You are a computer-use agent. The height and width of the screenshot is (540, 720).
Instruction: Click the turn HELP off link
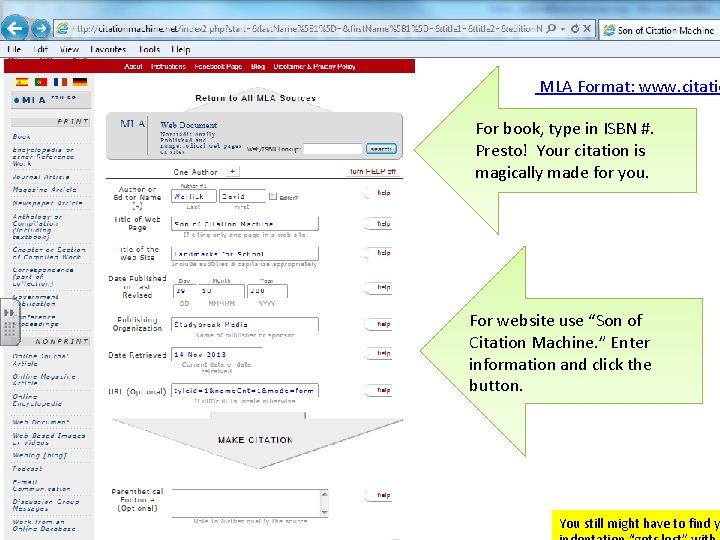pyautogui.click(x=373, y=172)
